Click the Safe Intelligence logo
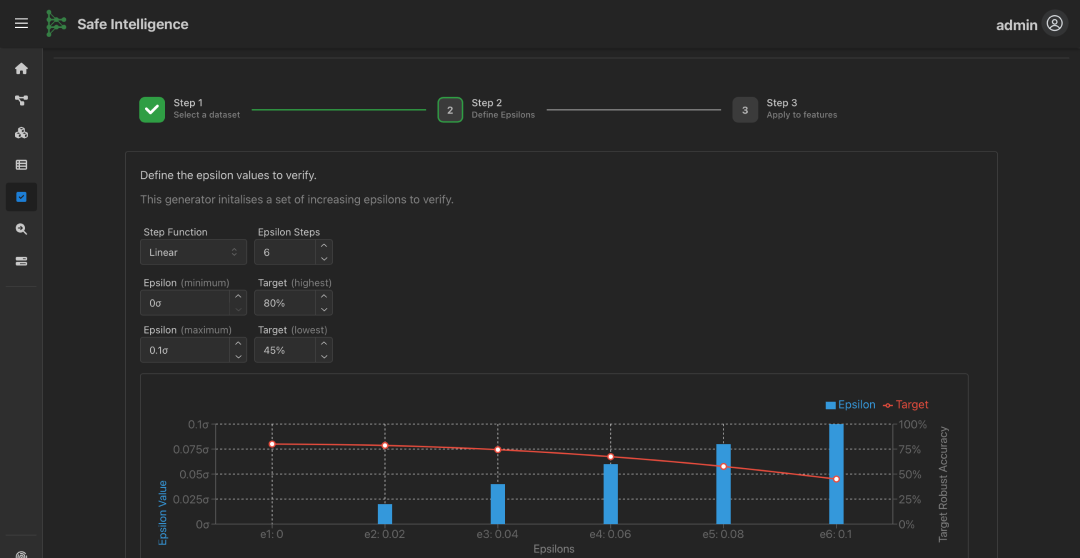The image size is (1080, 558). click(x=56, y=24)
